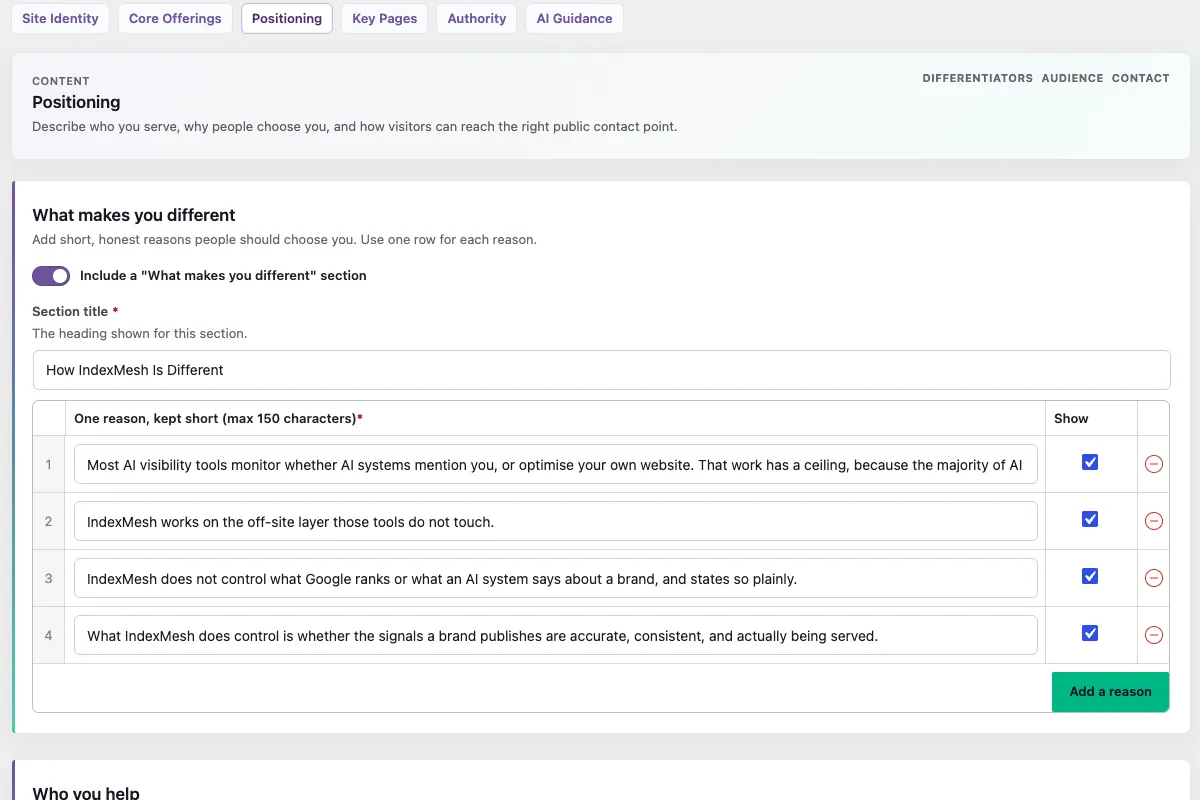This screenshot has width=1200, height=800.
Task: Open the Core Offerings tab
Action: tap(175, 18)
